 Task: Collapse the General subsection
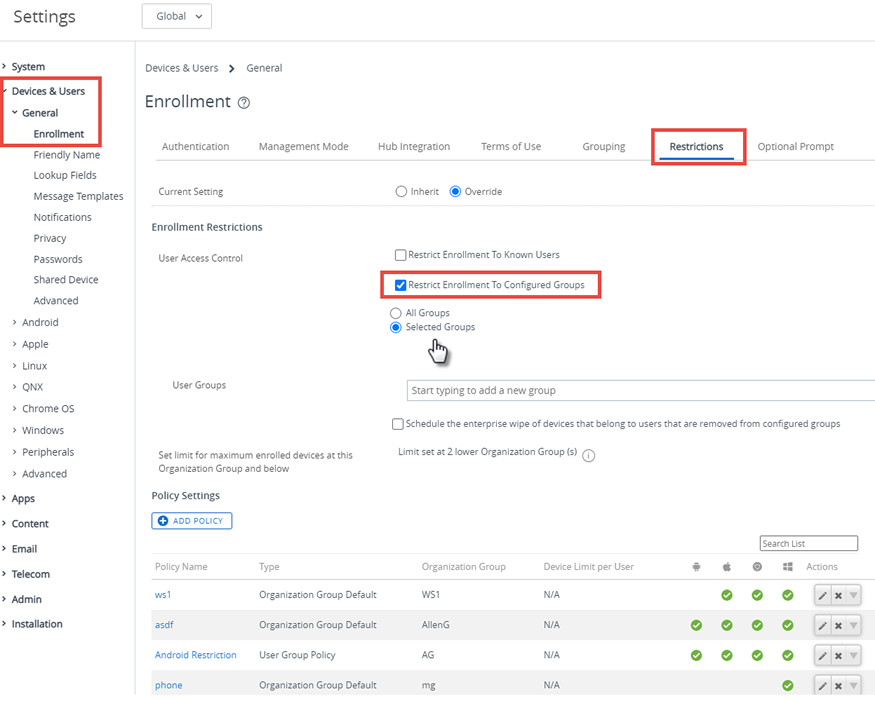tap(15, 112)
